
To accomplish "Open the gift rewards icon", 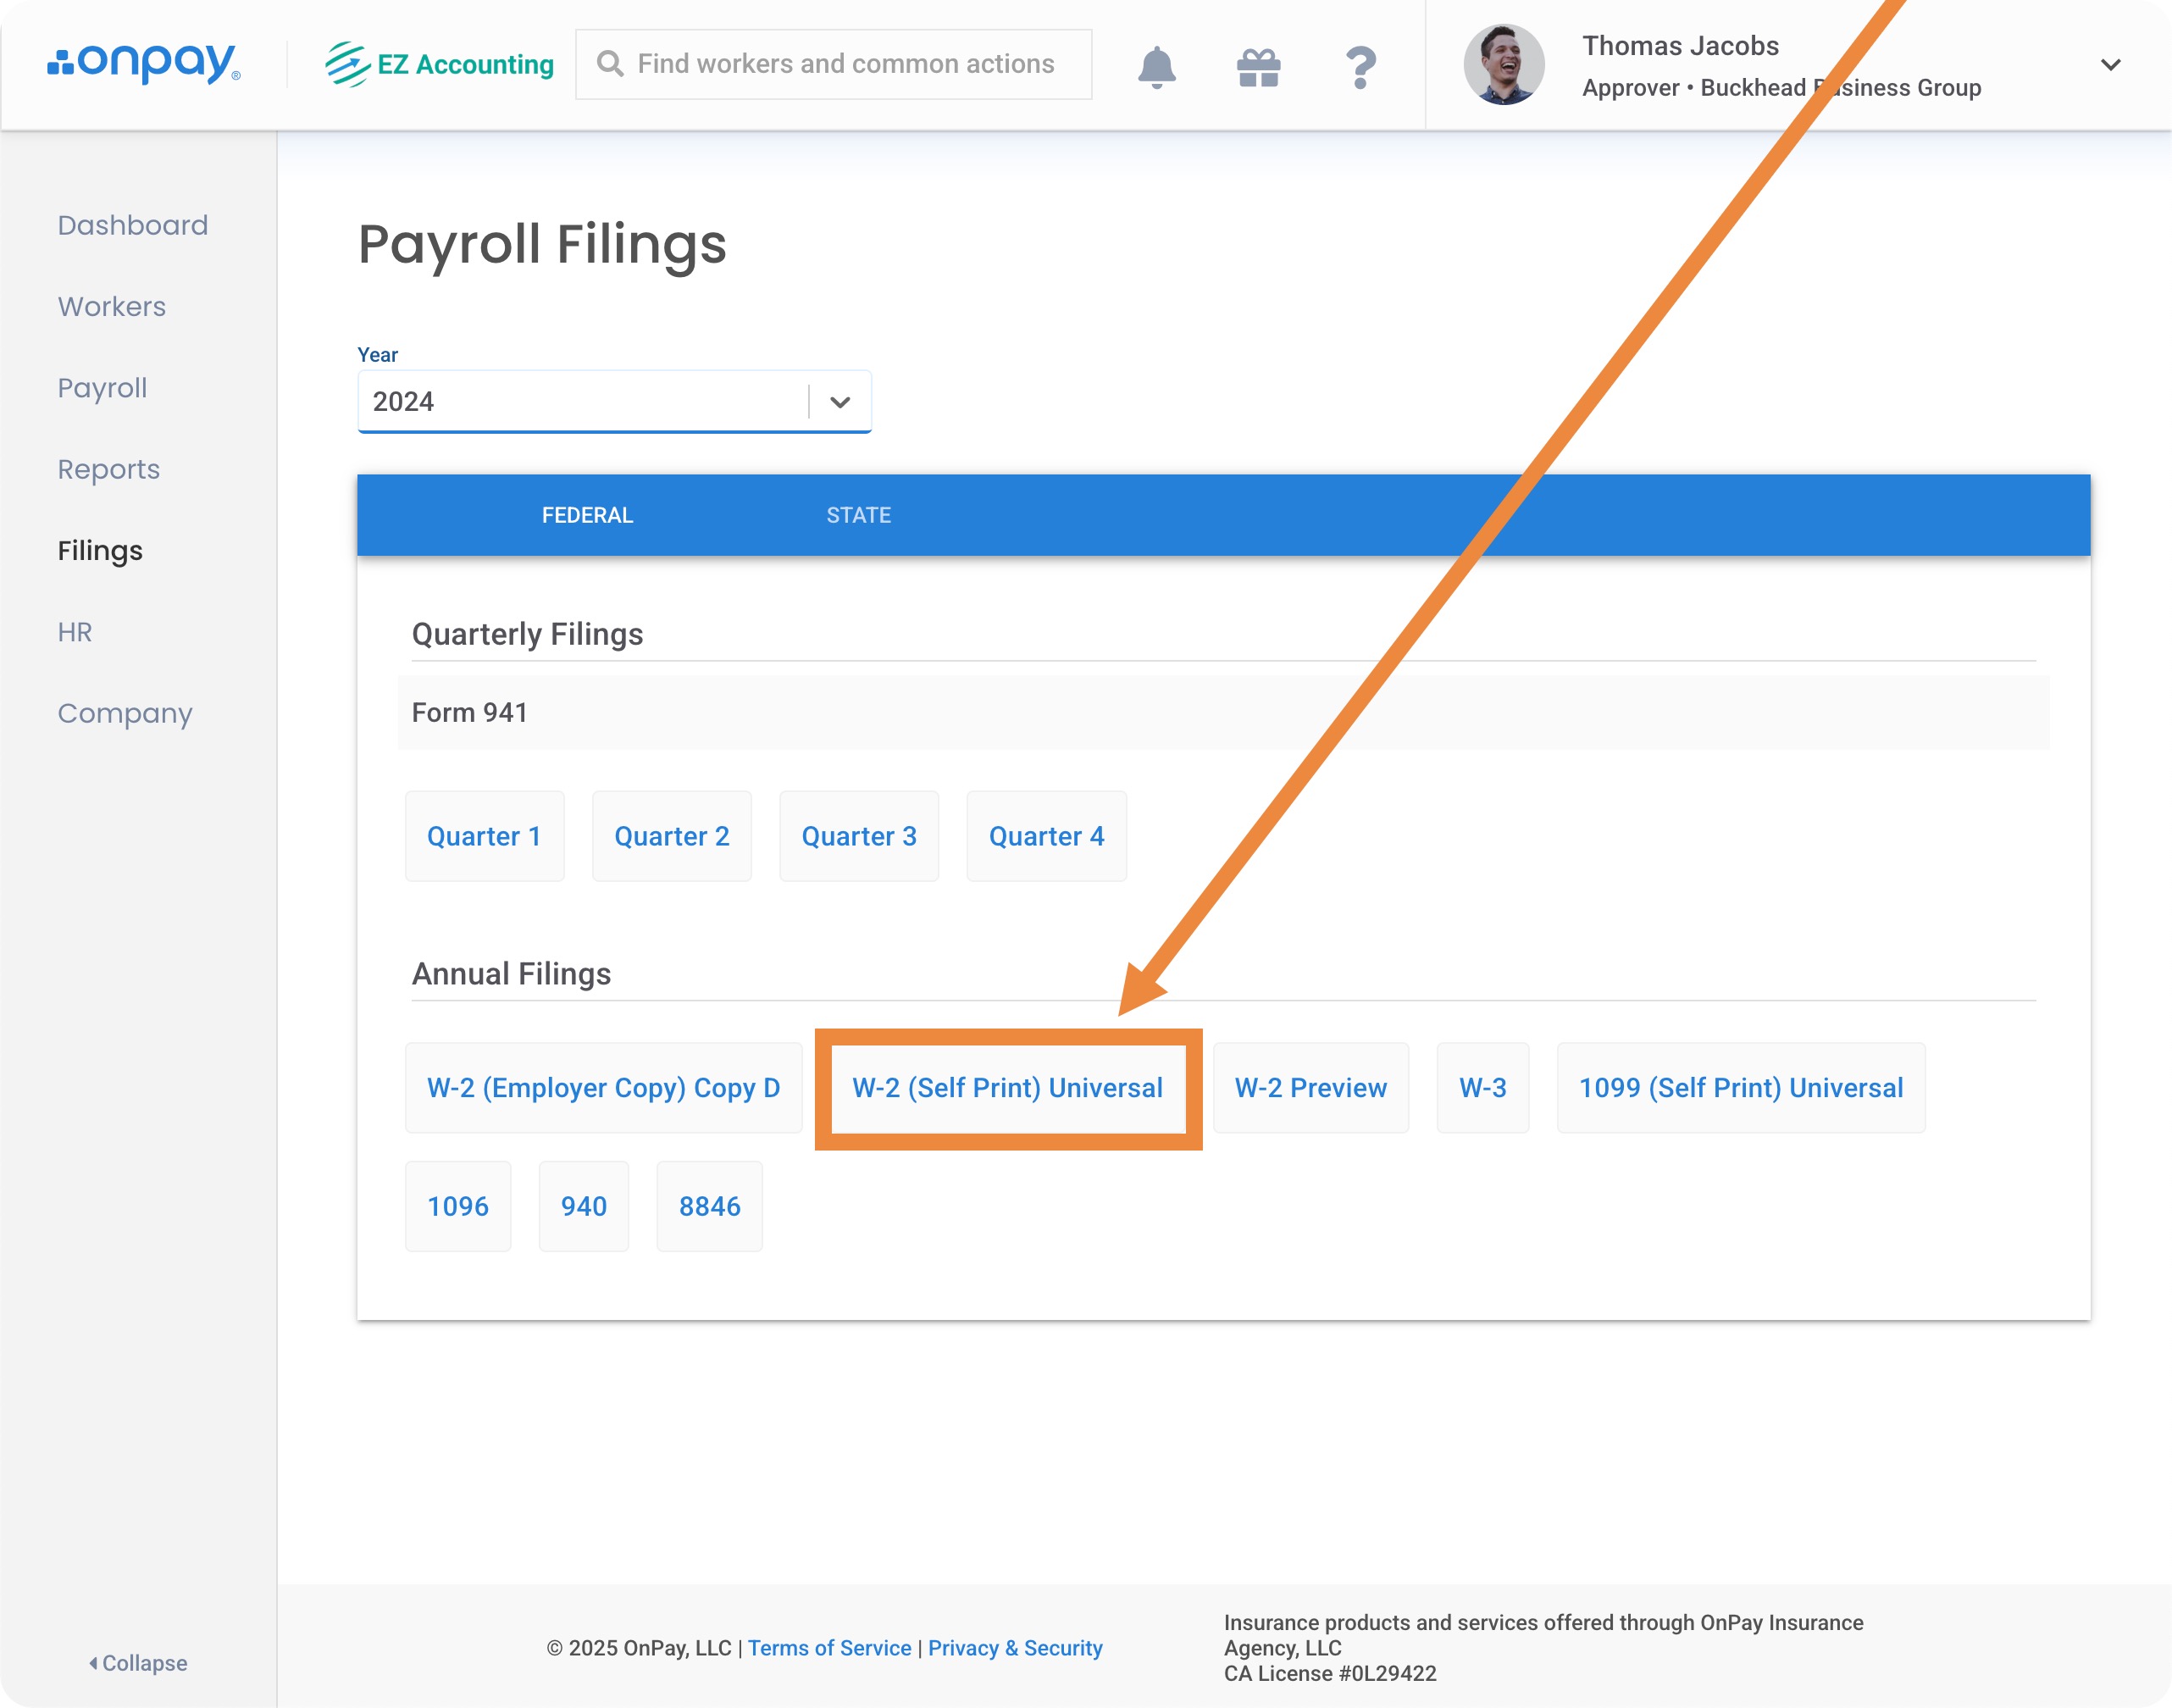I will click(1258, 66).
